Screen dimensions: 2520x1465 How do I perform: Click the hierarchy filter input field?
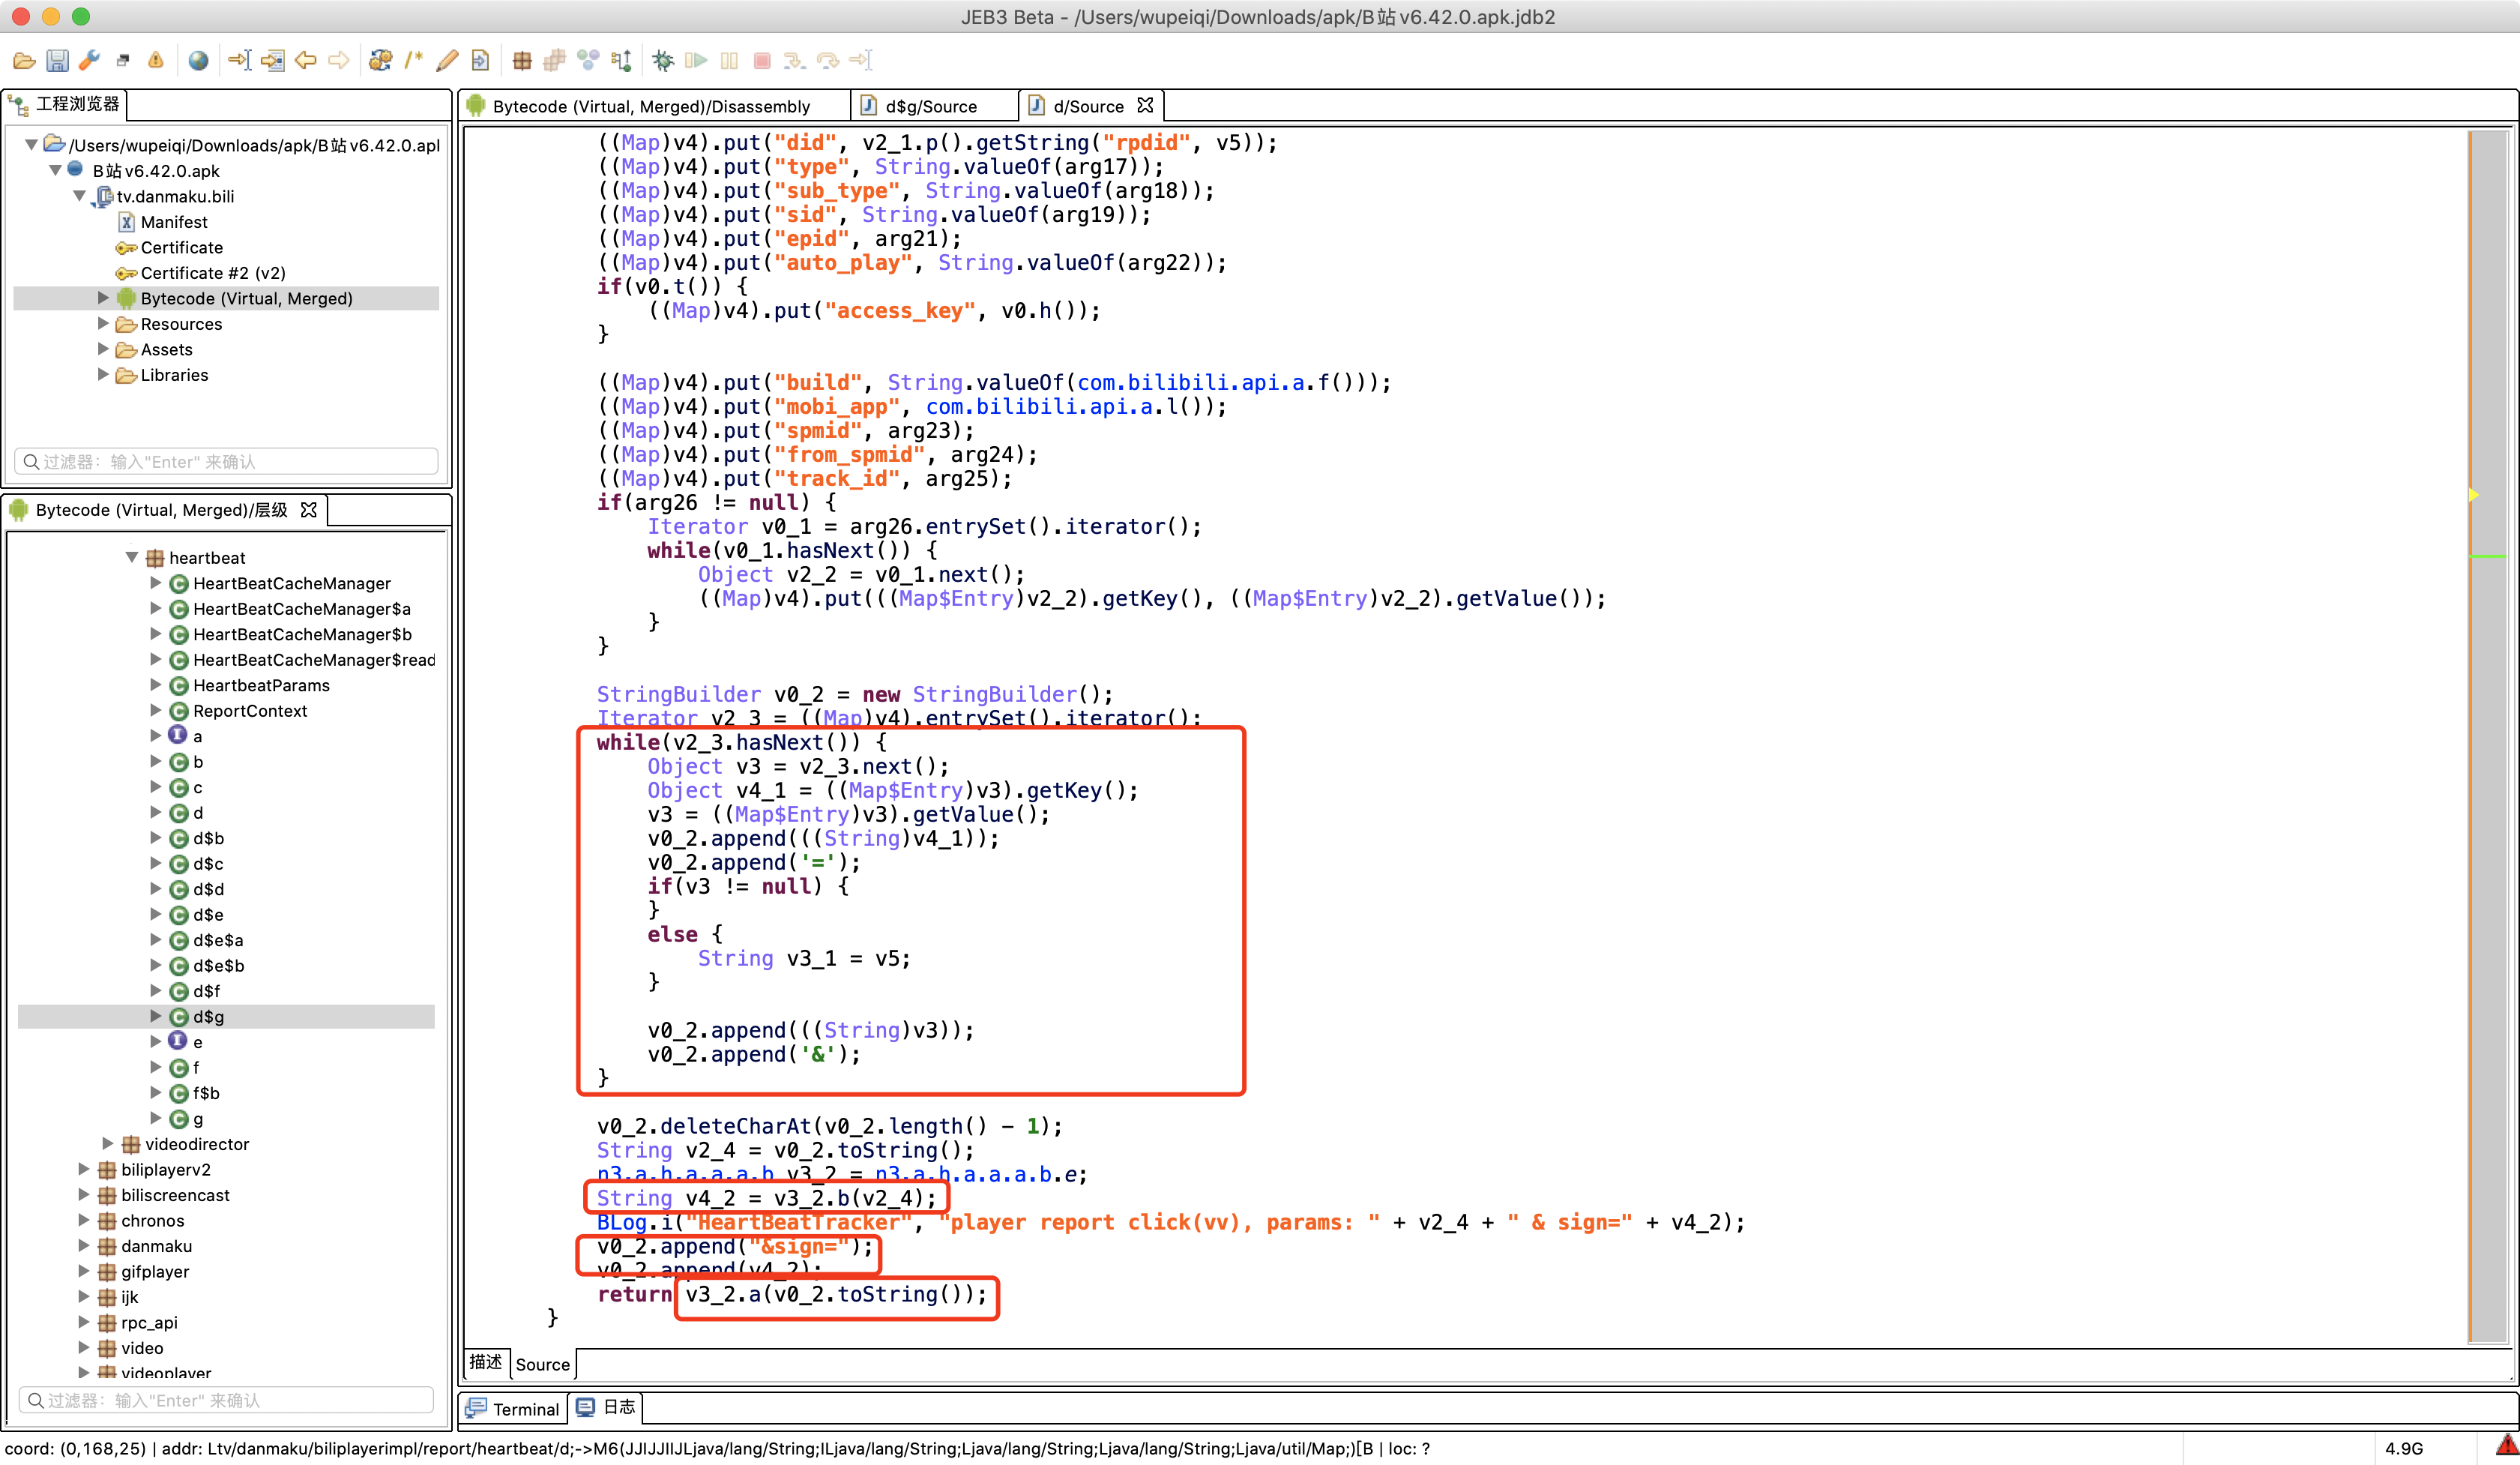226,1400
